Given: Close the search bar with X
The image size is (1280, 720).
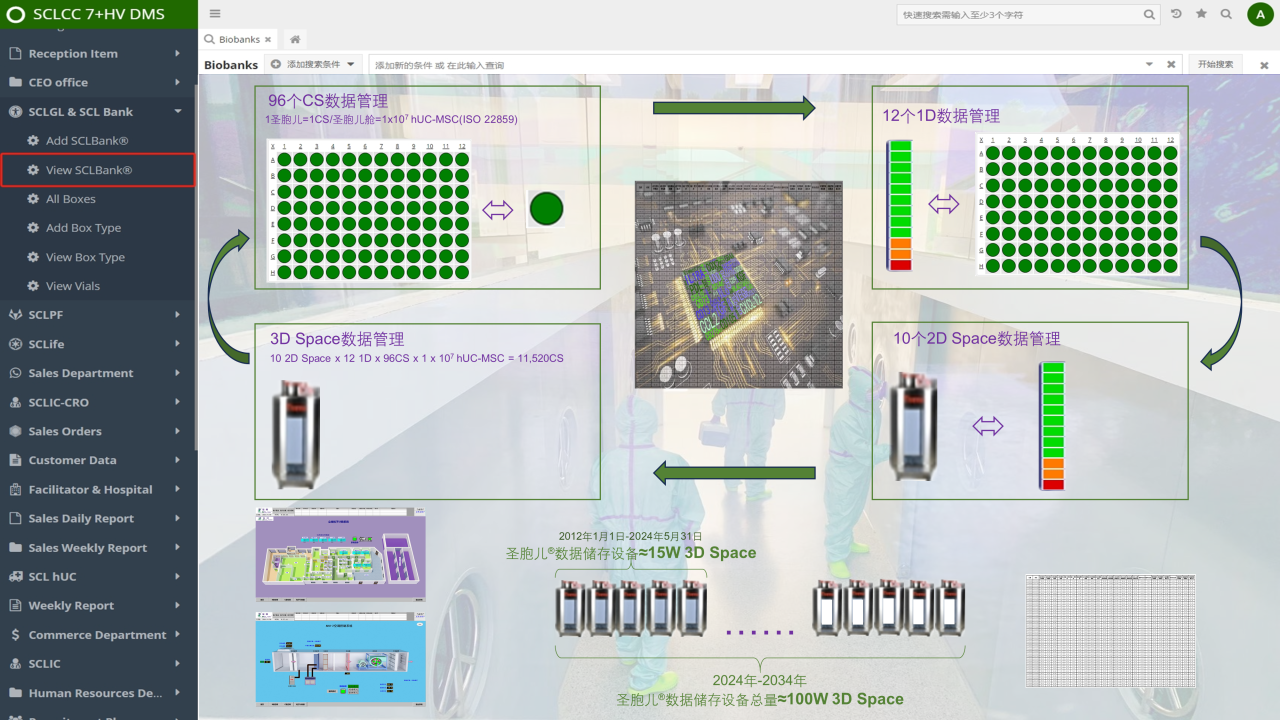Looking at the screenshot, I should (1264, 65).
